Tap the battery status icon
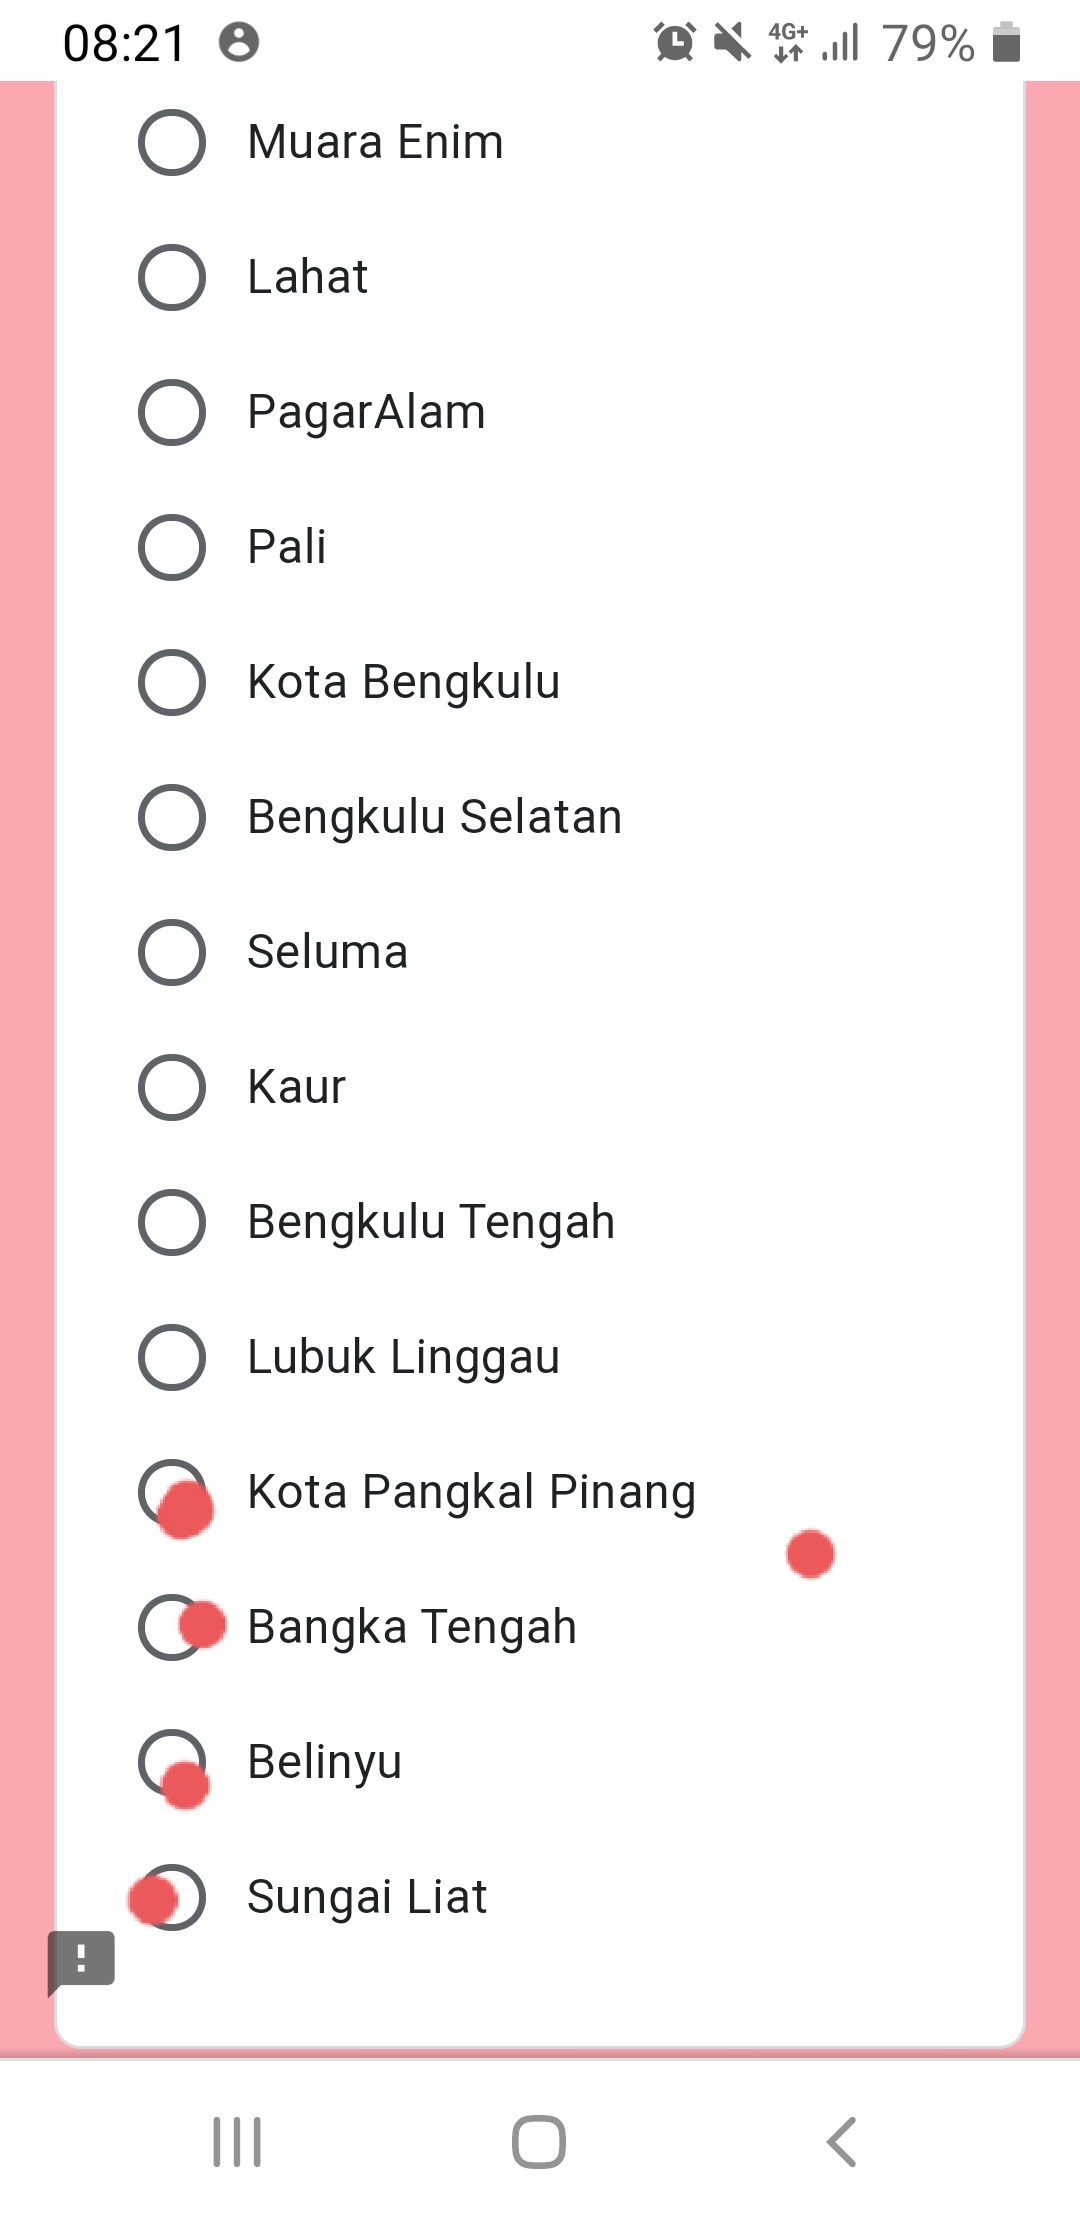Image resolution: width=1080 pixels, height=2220 pixels. pyautogui.click(x=1006, y=43)
